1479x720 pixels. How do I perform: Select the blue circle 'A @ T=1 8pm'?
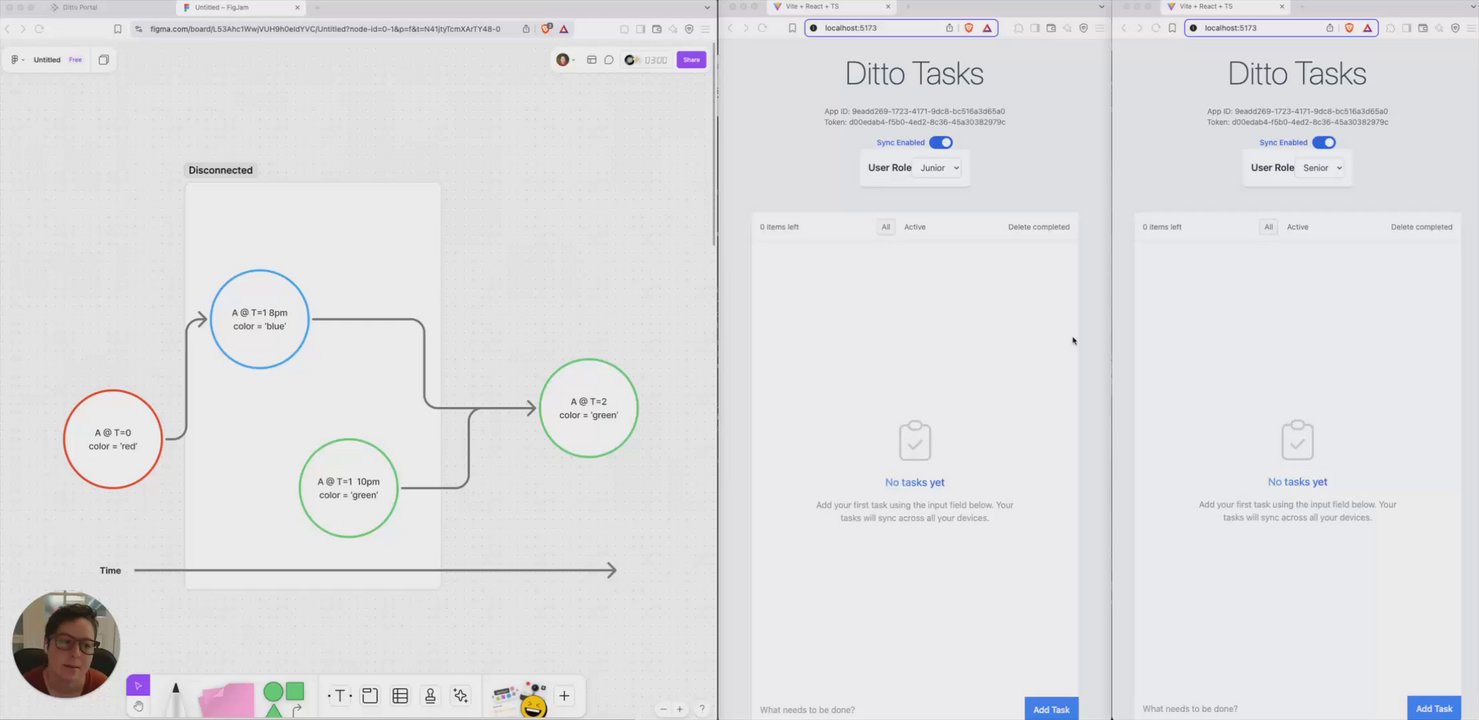click(260, 319)
